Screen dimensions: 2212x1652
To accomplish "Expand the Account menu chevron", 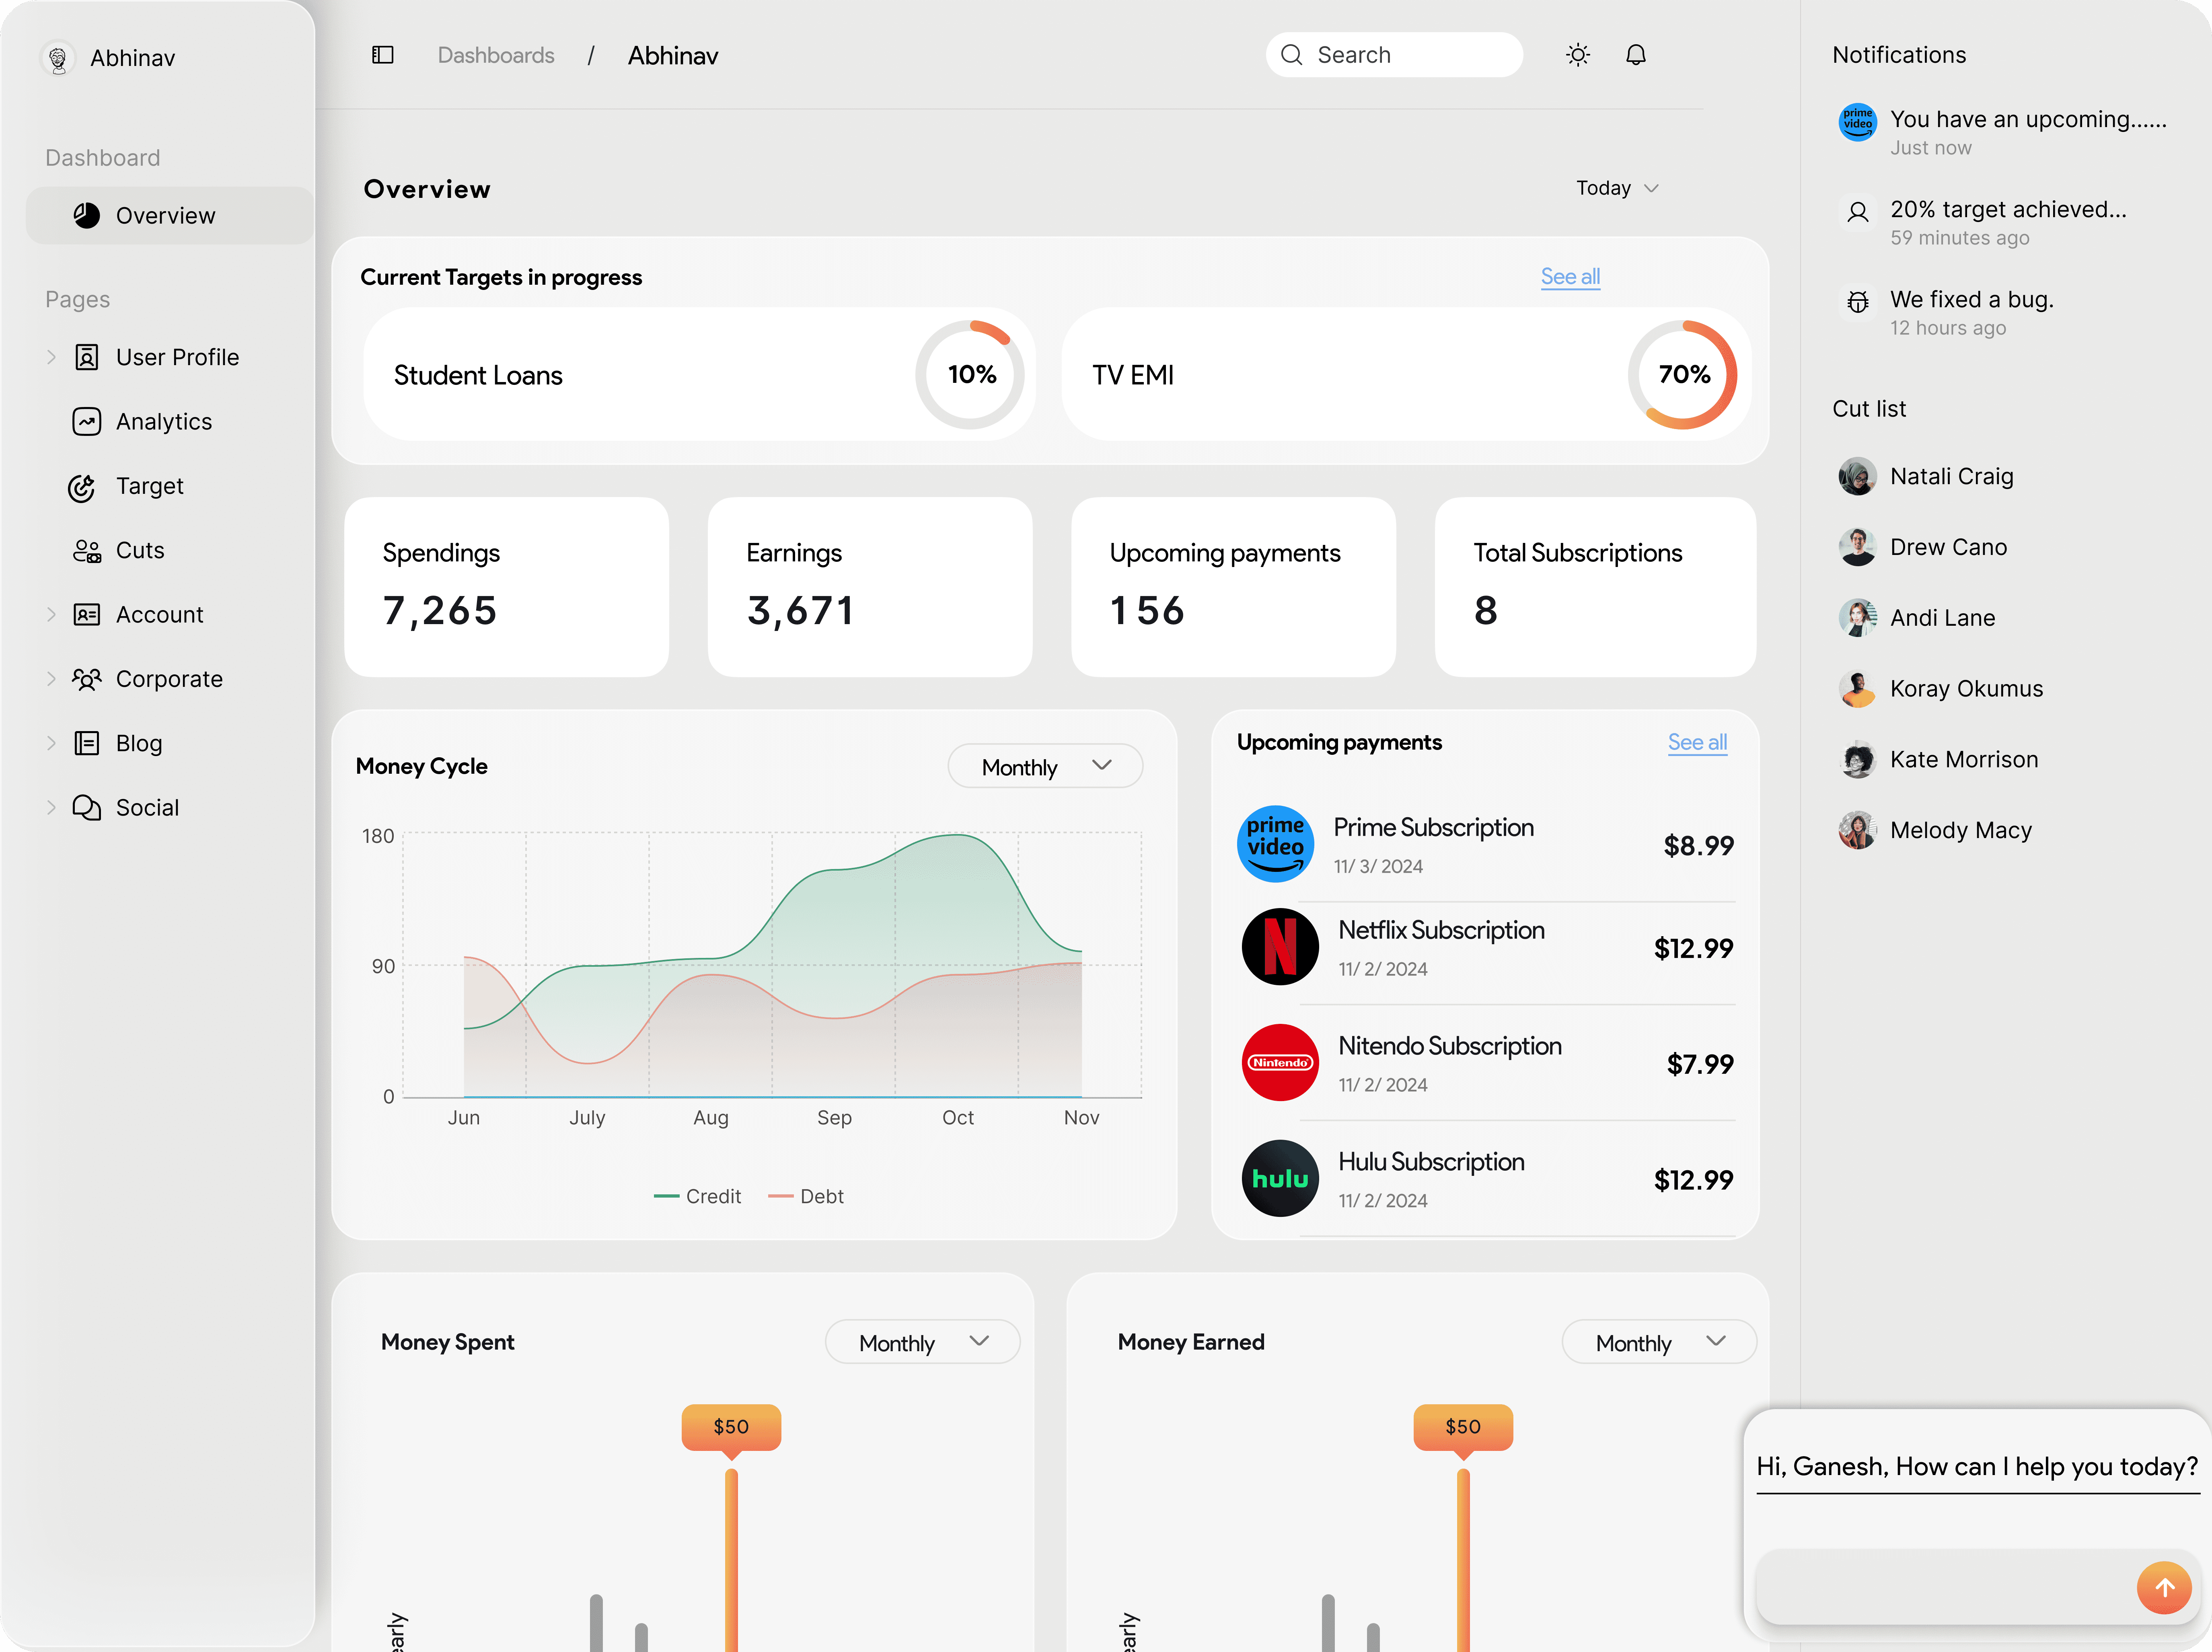I will coord(51,614).
